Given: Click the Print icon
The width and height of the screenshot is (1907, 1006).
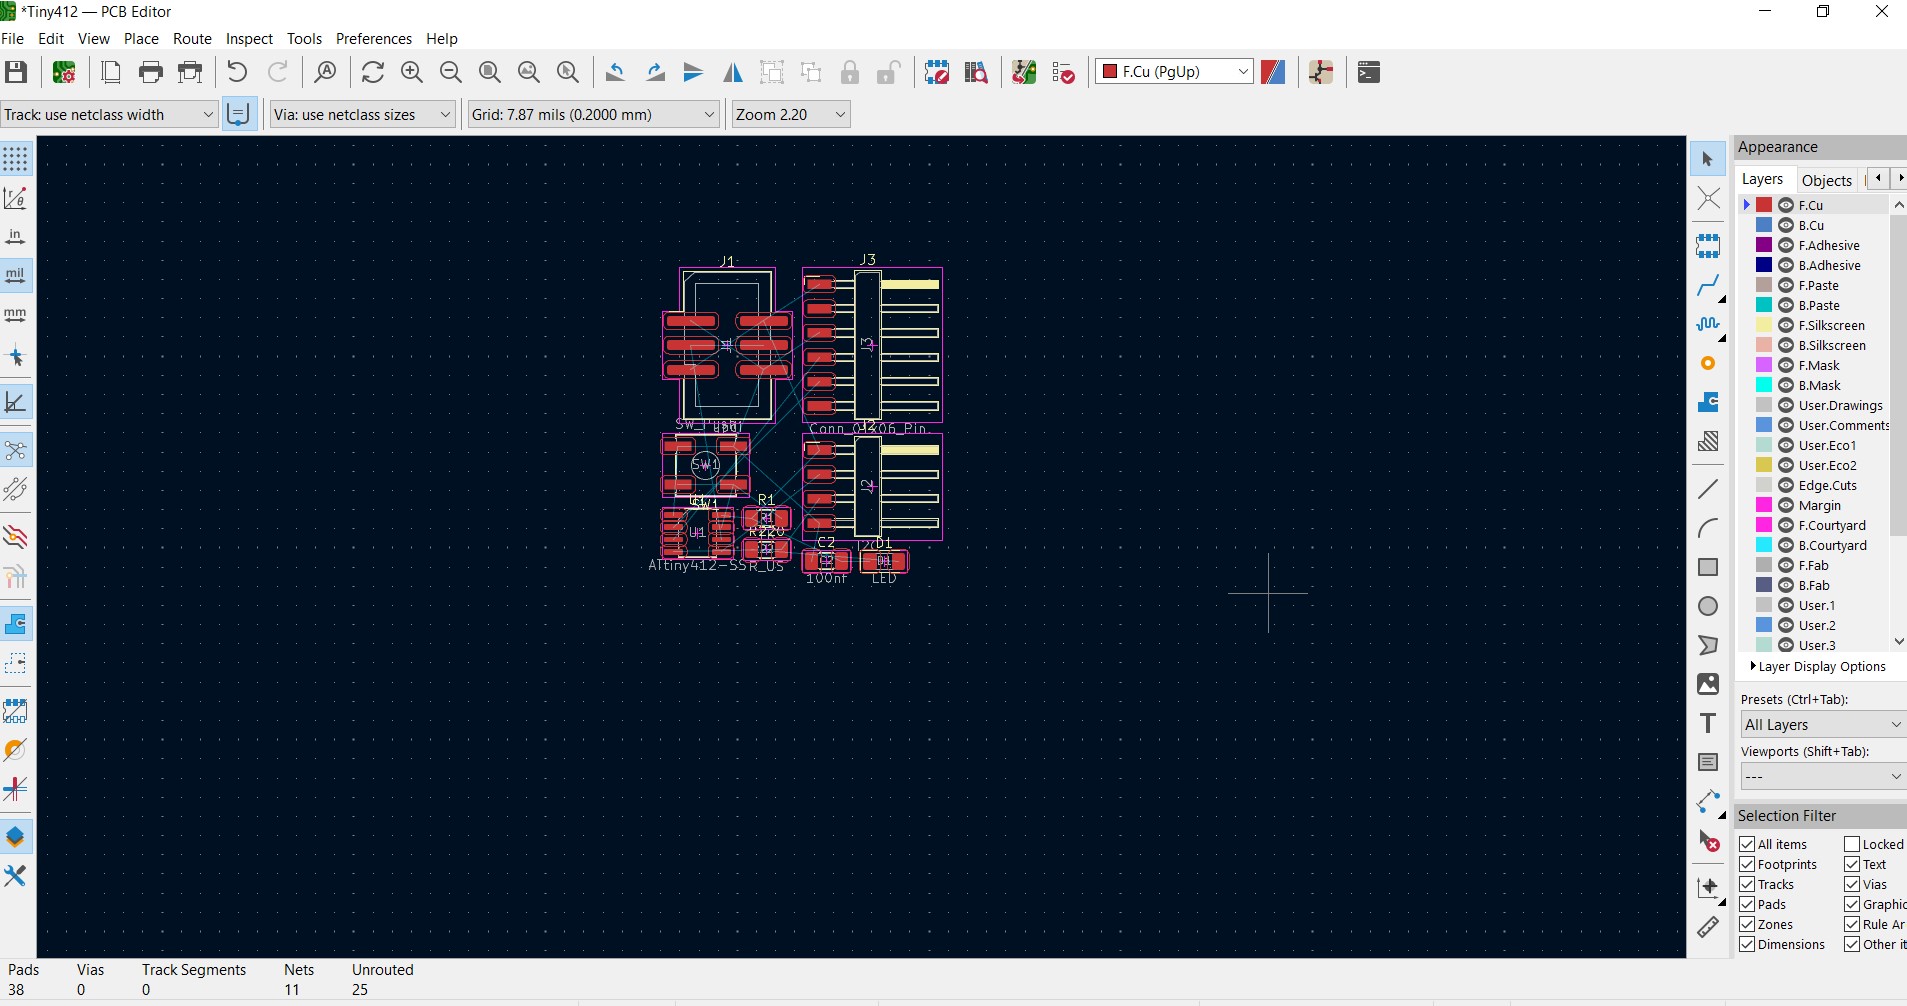Looking at the screenshot, I should click(x=151, y=72).
